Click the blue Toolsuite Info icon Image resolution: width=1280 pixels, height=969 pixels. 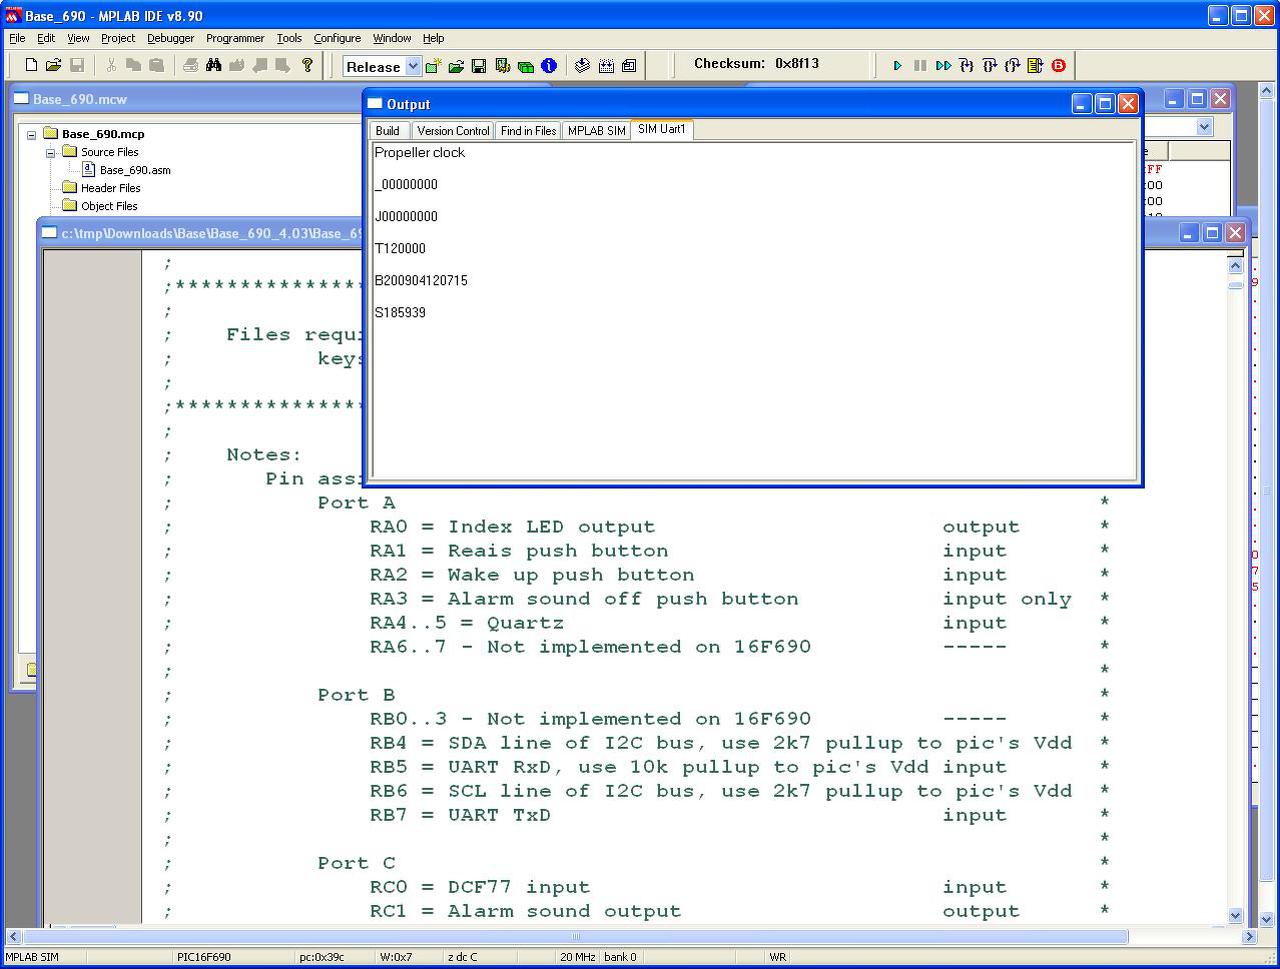548,66
